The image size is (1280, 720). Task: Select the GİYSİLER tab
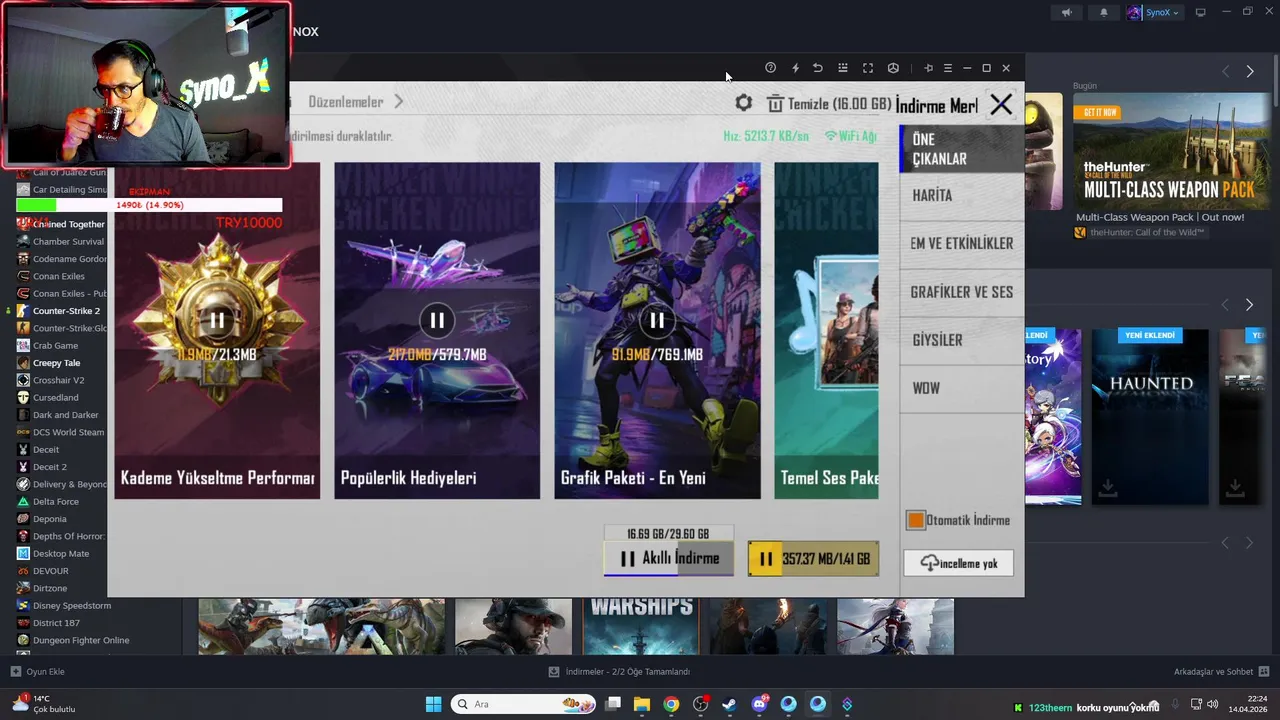pos(962,340)
